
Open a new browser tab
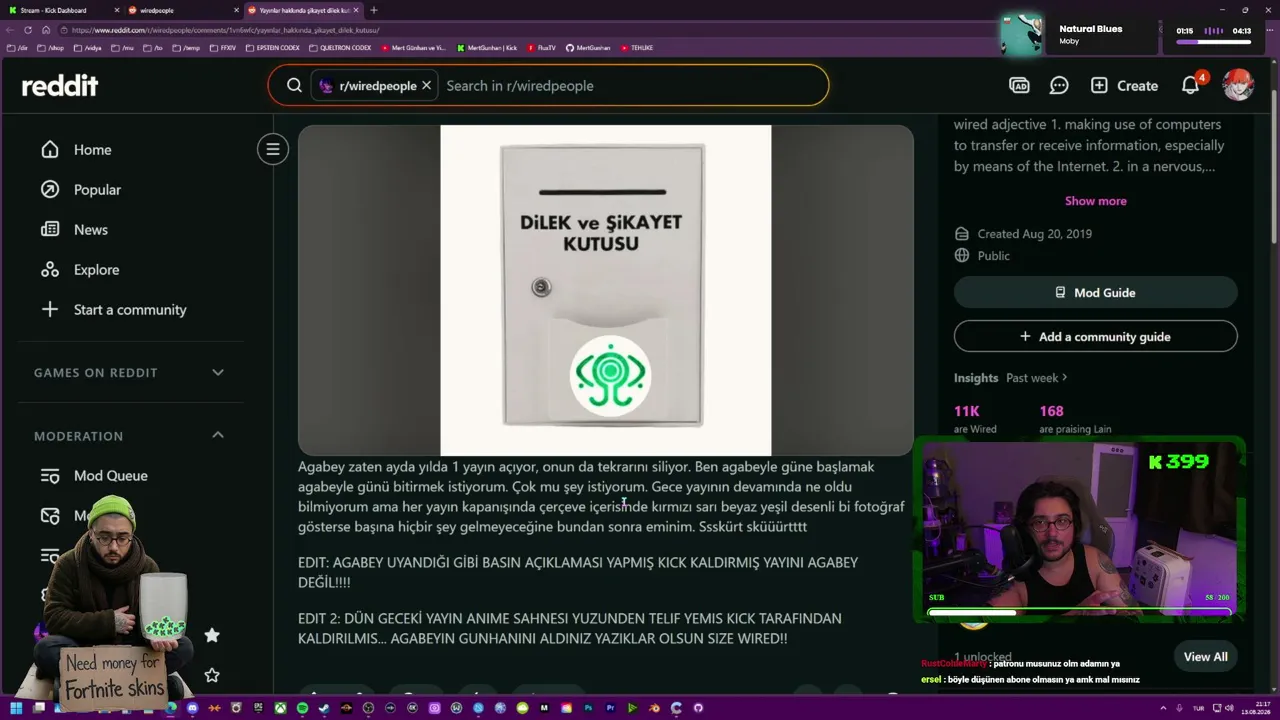(374, 10)
